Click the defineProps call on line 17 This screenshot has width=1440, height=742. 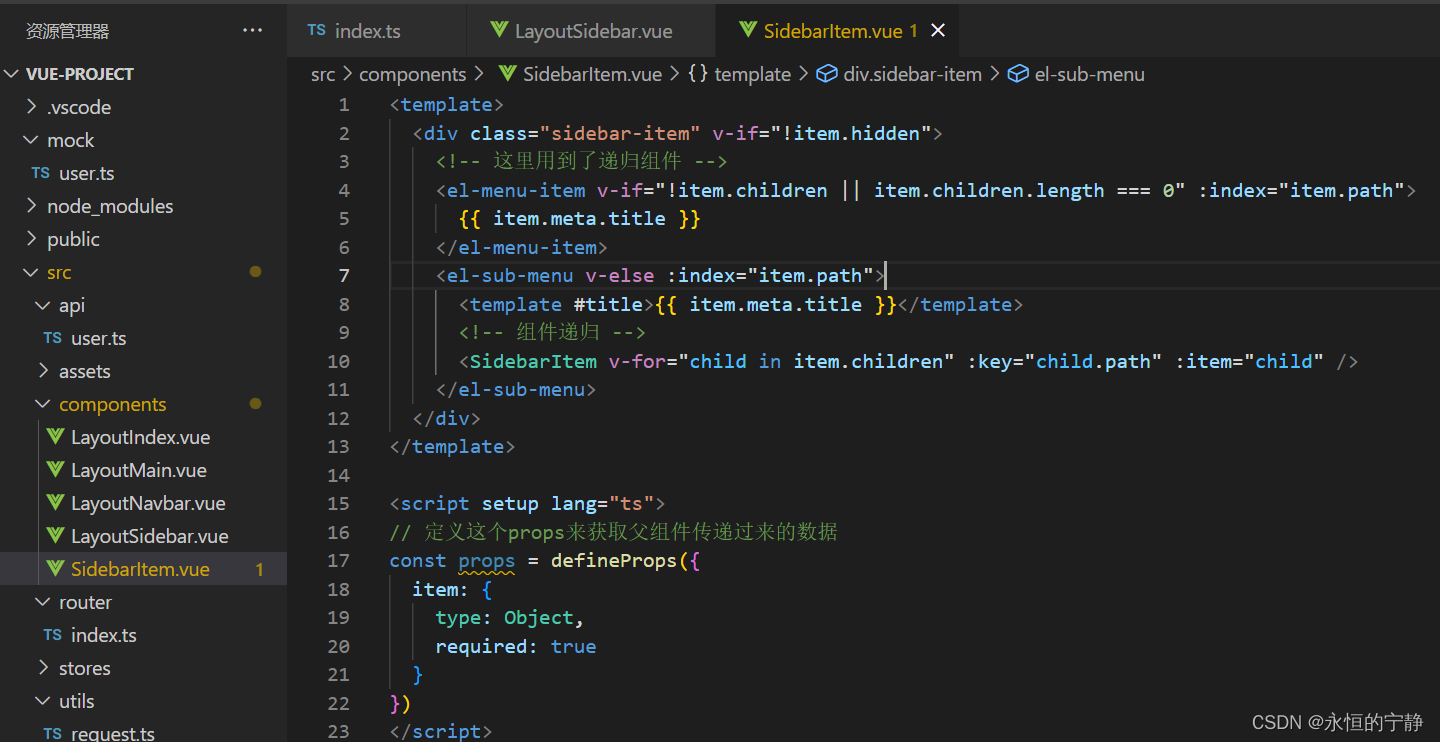click(614, 561)
